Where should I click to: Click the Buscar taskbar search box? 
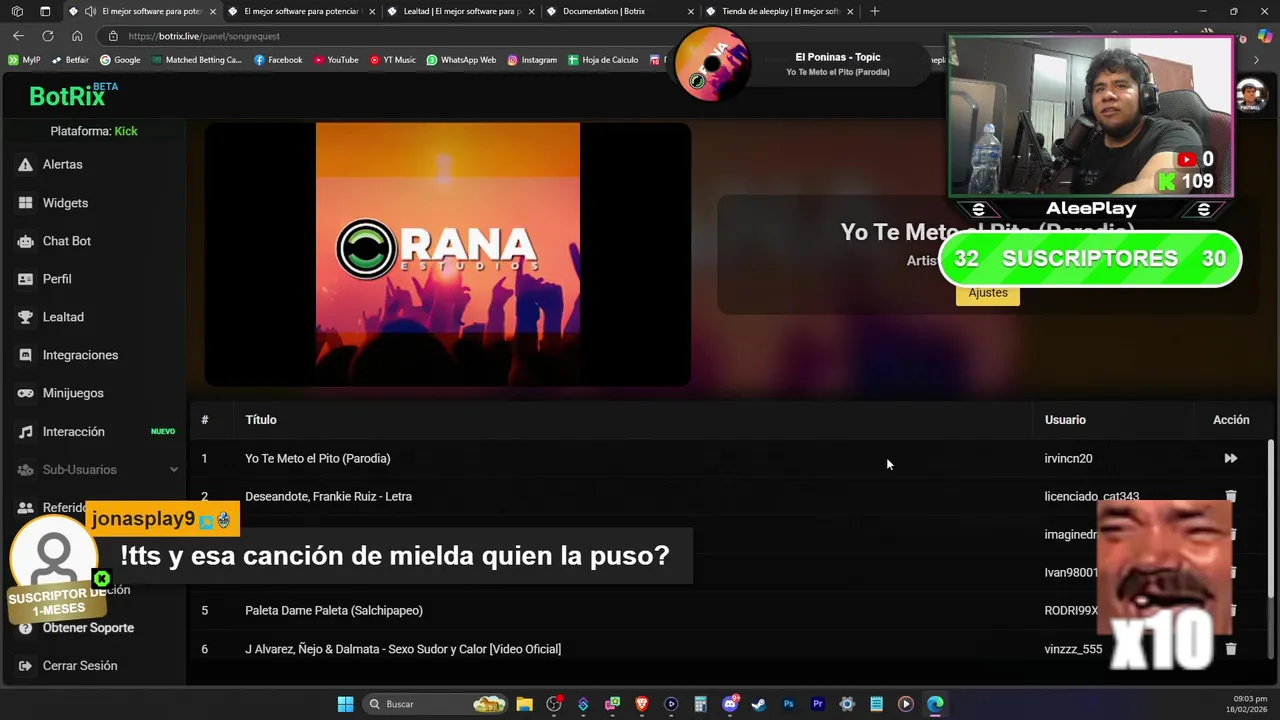click(x=435, y=704)
